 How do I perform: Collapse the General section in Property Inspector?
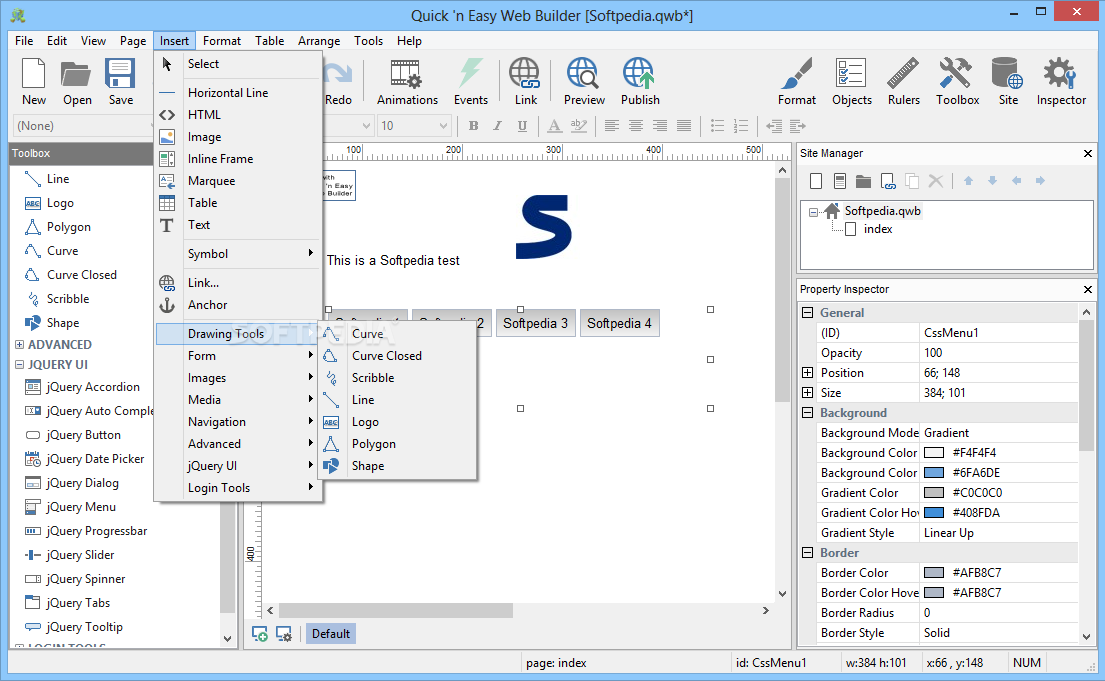pyautogui.click(x=808, y=313)
